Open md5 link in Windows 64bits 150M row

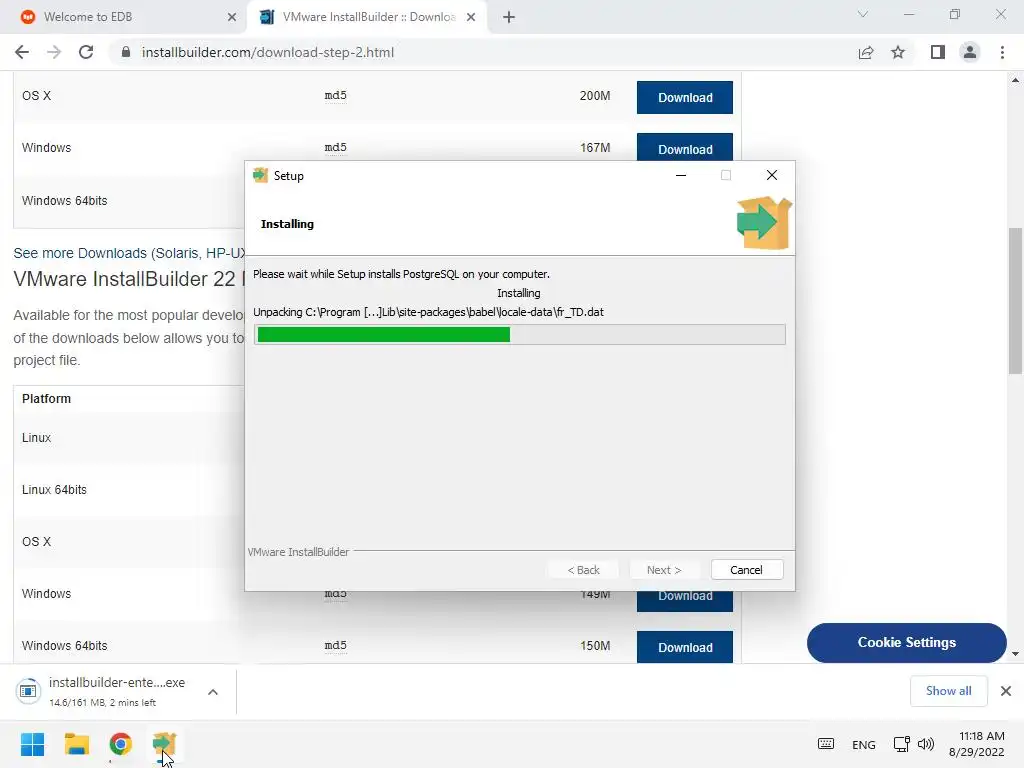coord(336,645)
